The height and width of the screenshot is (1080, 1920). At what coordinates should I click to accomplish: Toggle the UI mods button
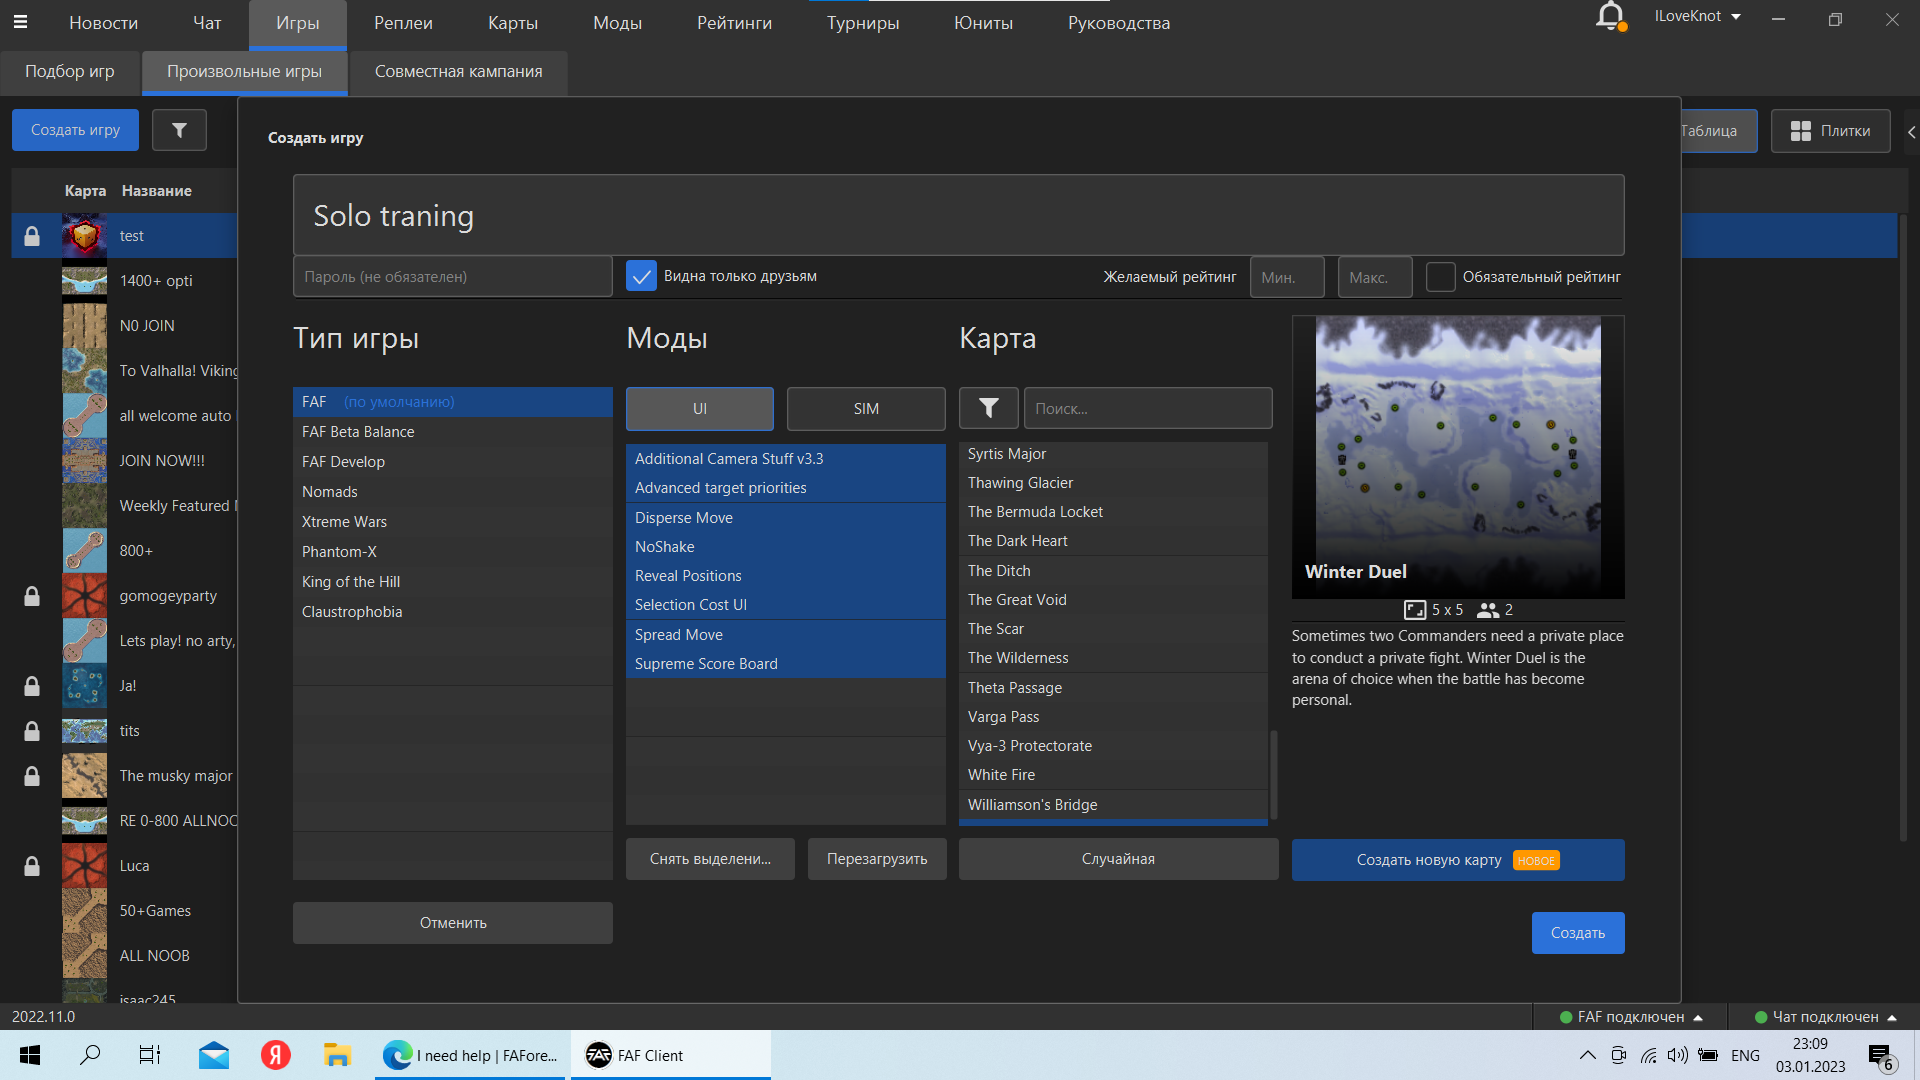coord(700,409)
